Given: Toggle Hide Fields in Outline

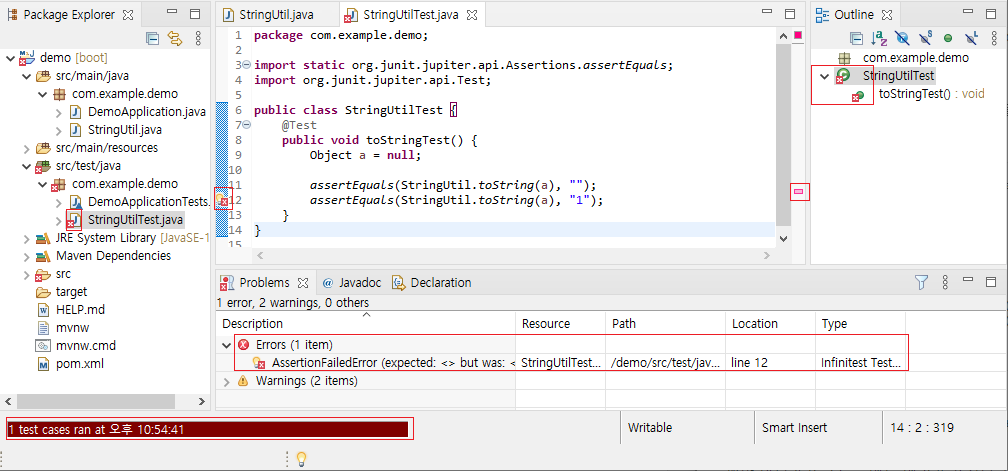Looking at the screenshot, I should click(x=902, y=39).
